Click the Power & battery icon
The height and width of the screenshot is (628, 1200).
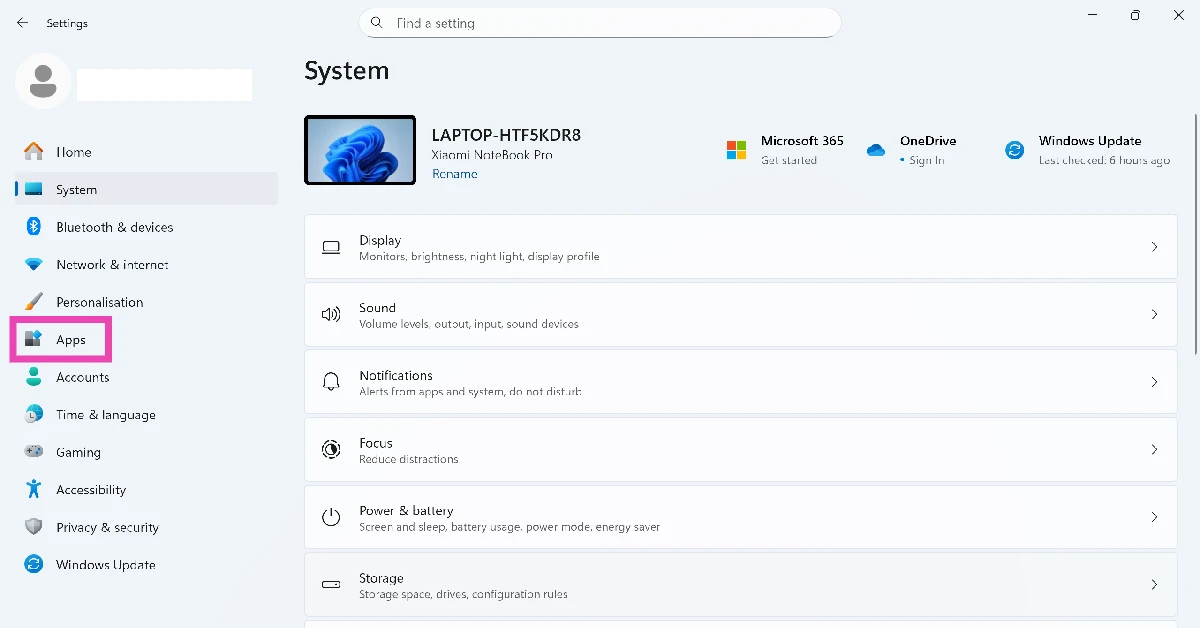330,517
